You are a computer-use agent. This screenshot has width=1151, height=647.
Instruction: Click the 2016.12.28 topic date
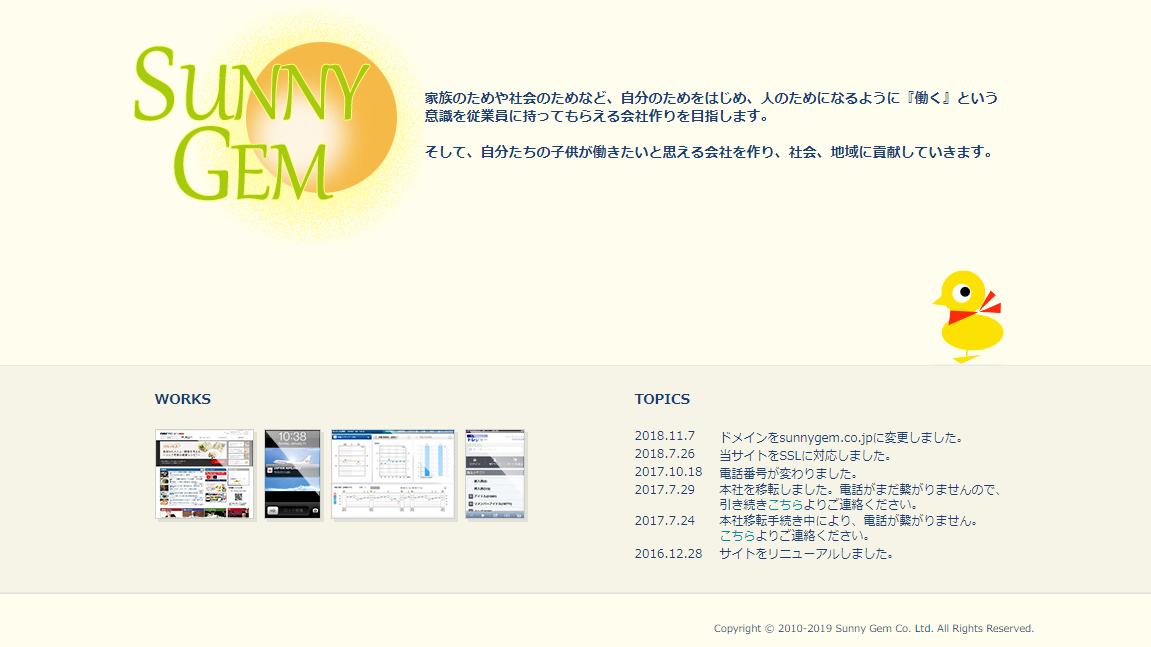tap(668, 553)
